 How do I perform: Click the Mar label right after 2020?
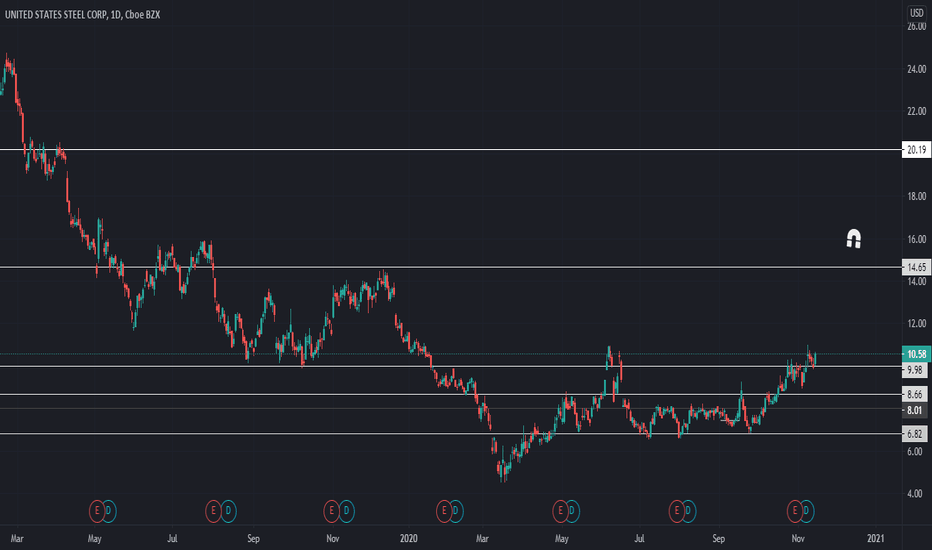482,539
